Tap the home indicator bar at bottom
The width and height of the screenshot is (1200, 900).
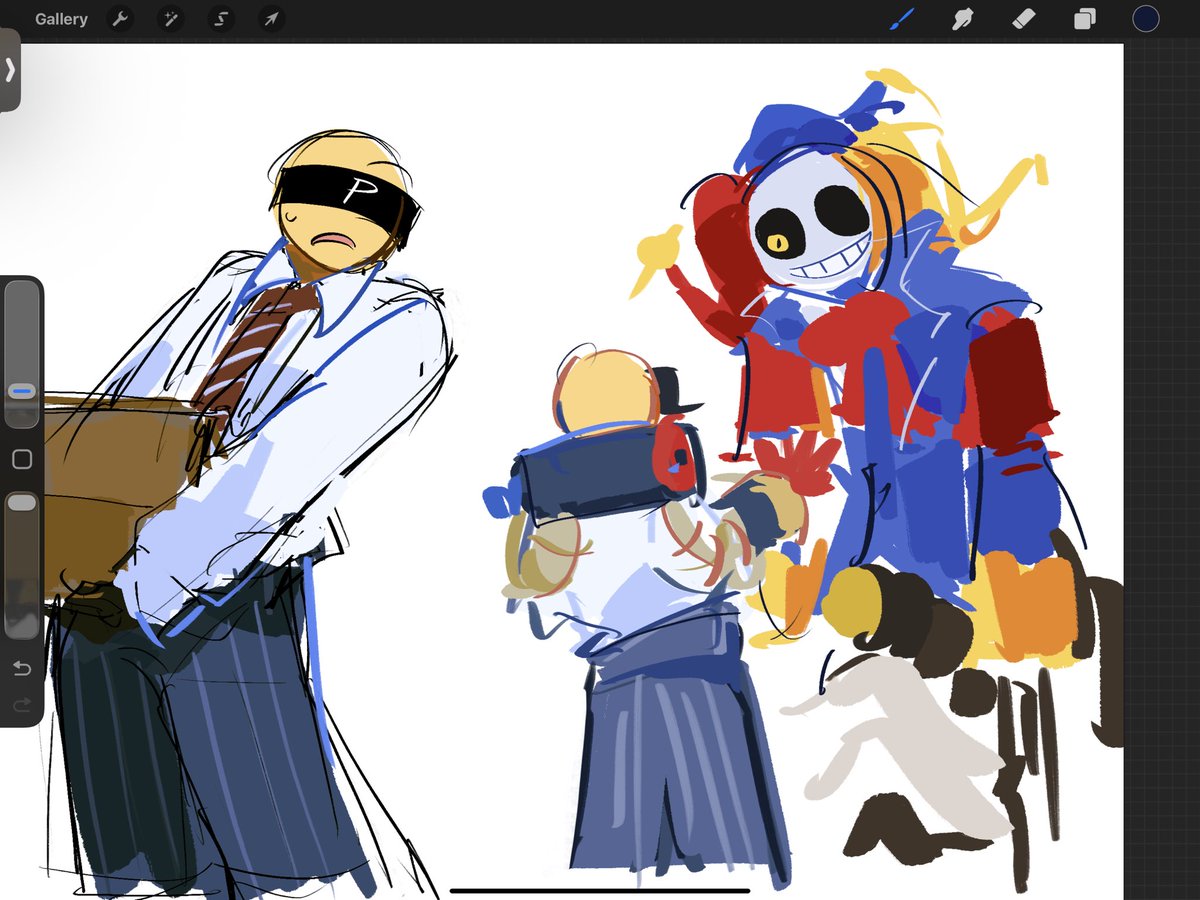(x=600, y=890)
